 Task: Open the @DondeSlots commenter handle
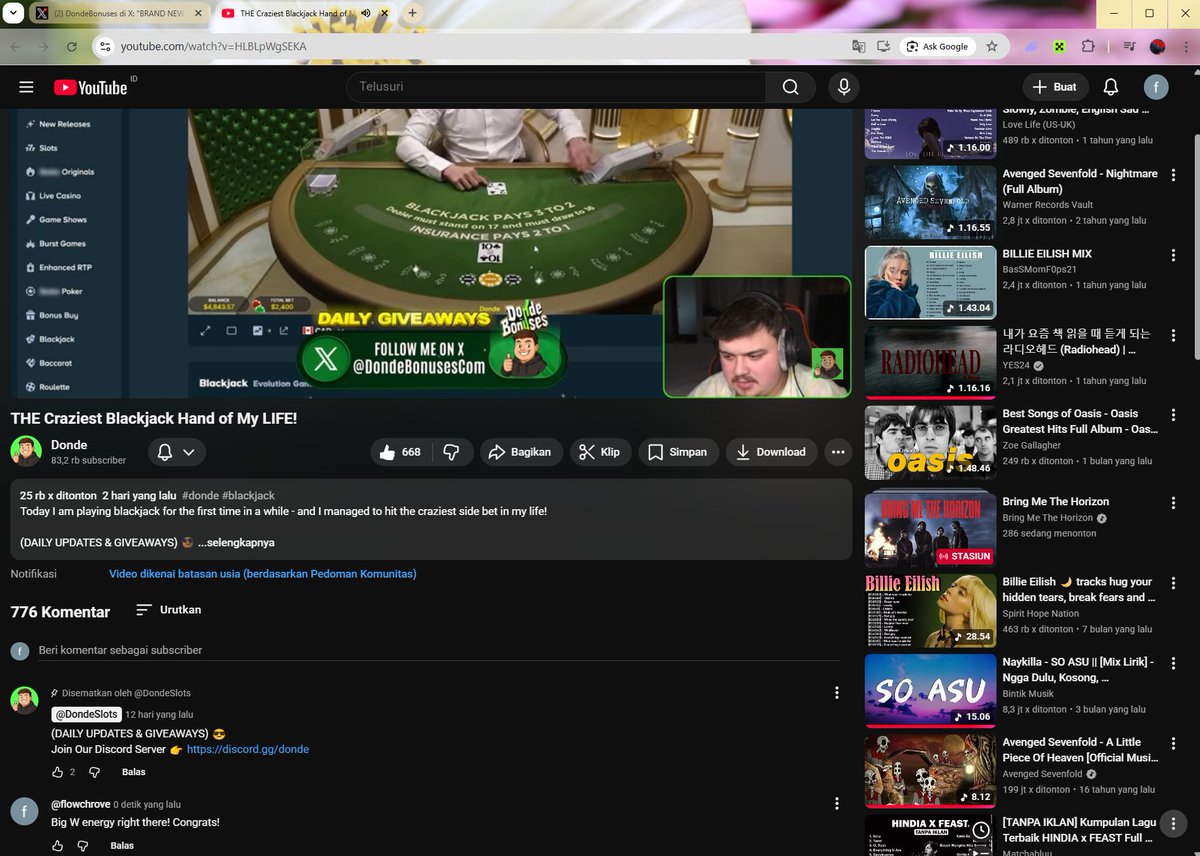[x=87, y=715]
